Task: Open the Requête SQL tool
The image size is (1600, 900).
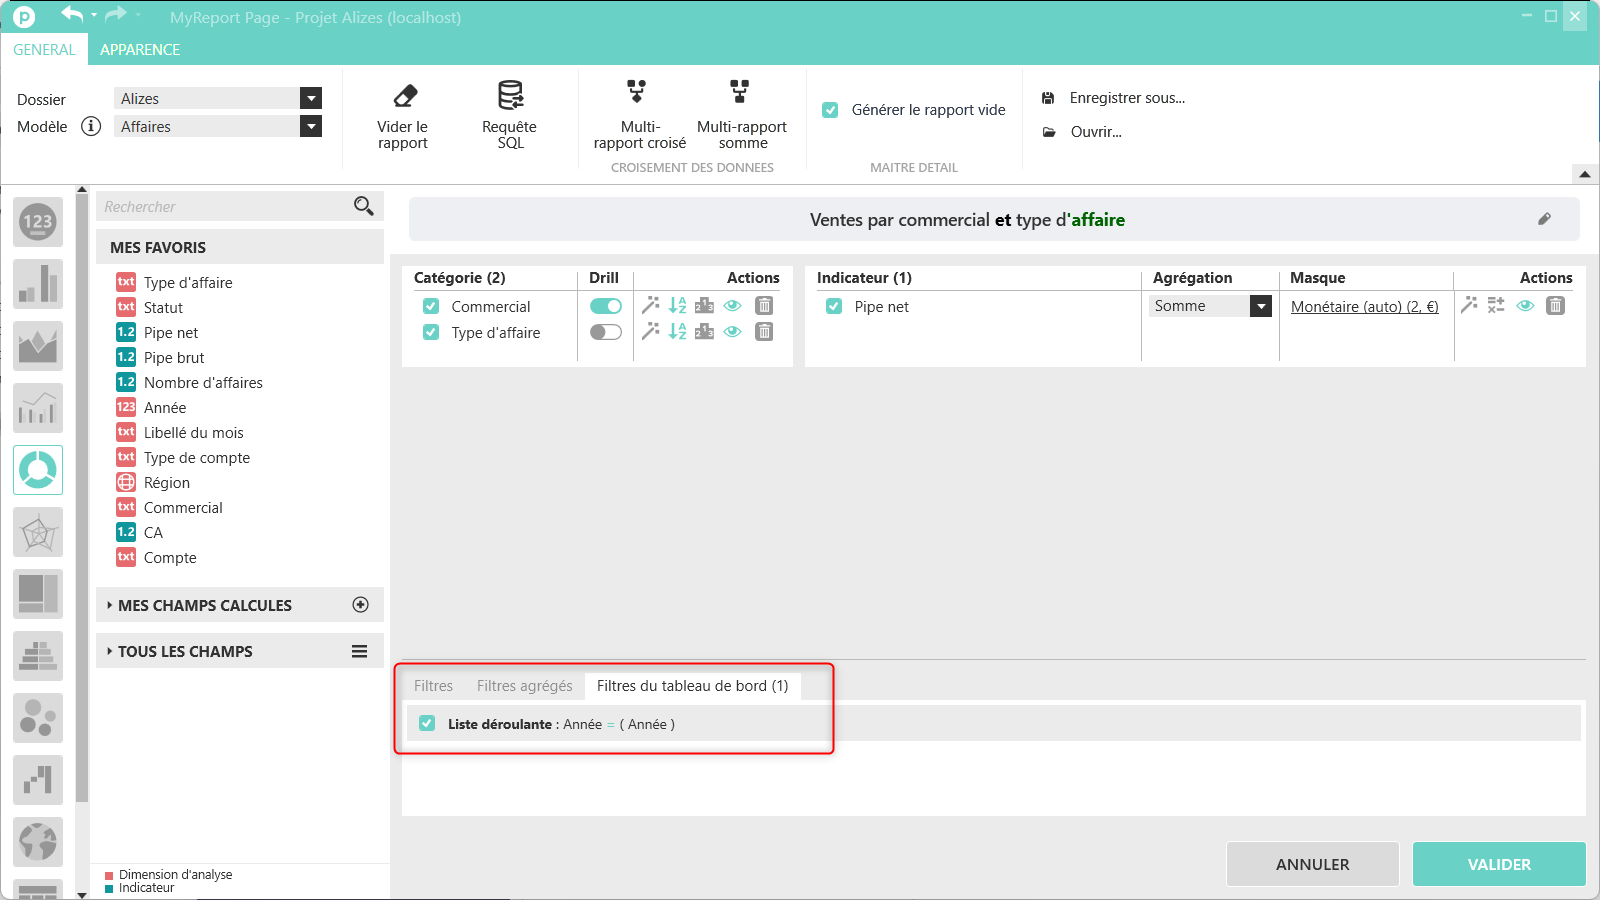Action: click(510, 96)
